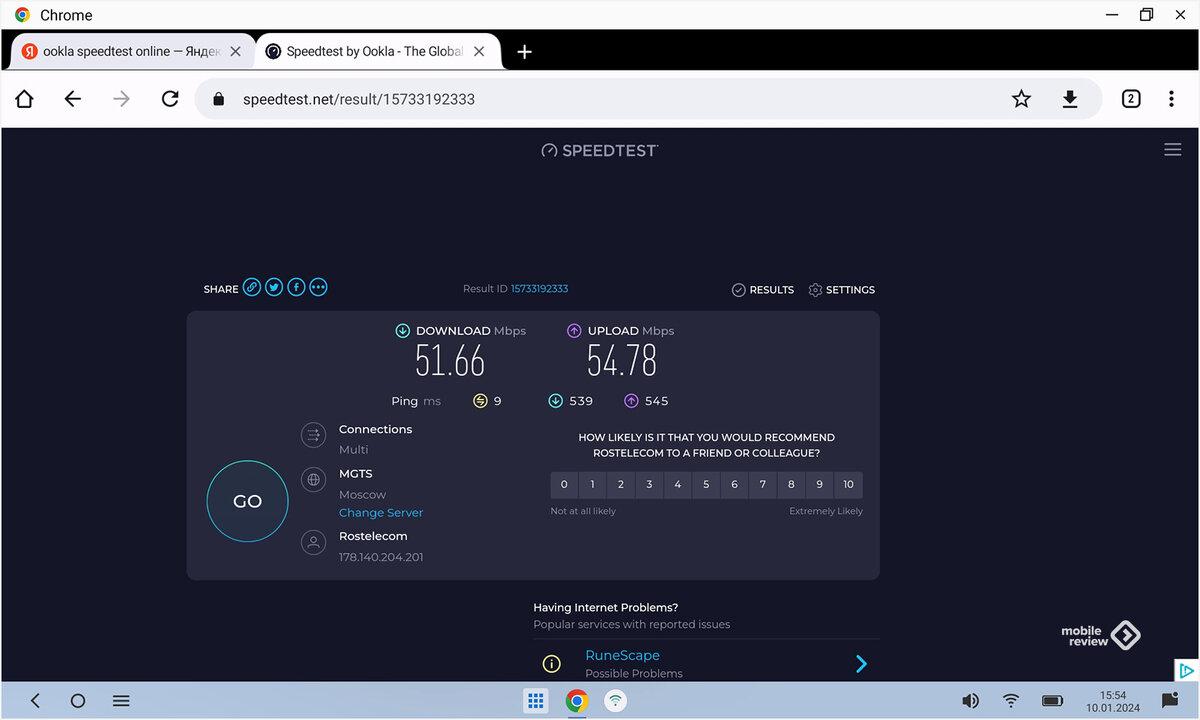
Task: Click idle ping value 9
Action: click(x=497, y=401)
